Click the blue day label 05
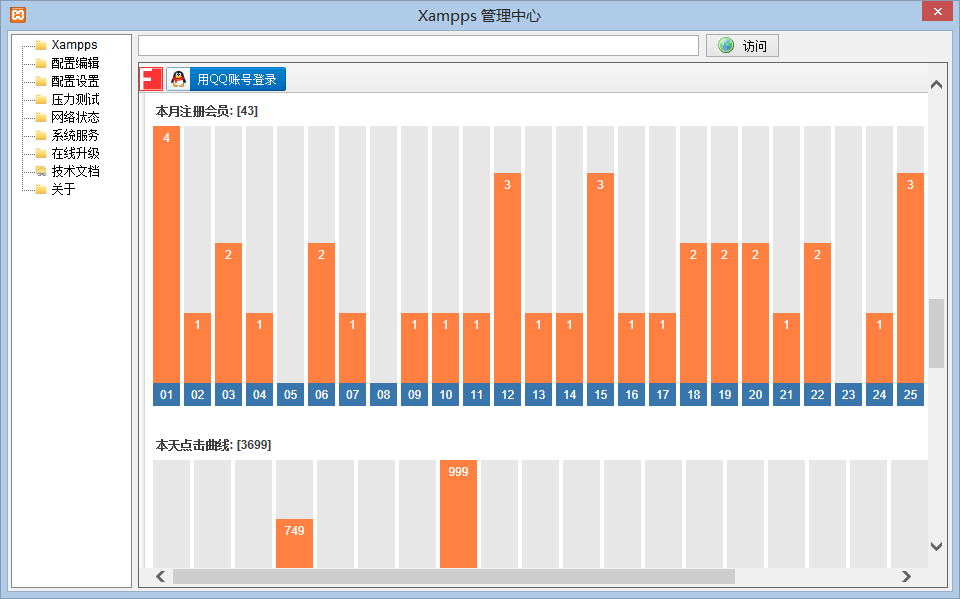Viewport: 960px width, 599px height. pyautogui.click(x=290, y=394)
